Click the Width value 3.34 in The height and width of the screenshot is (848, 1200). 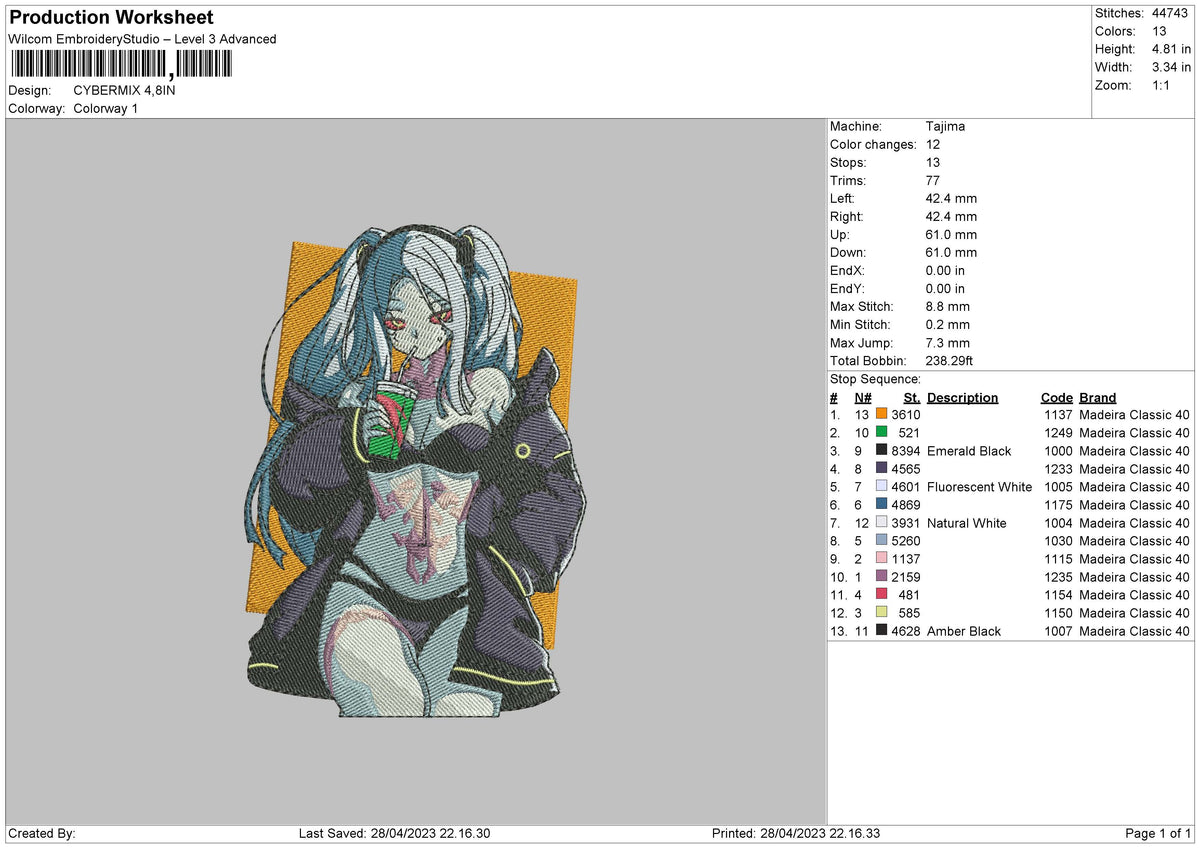[1171, 67]
